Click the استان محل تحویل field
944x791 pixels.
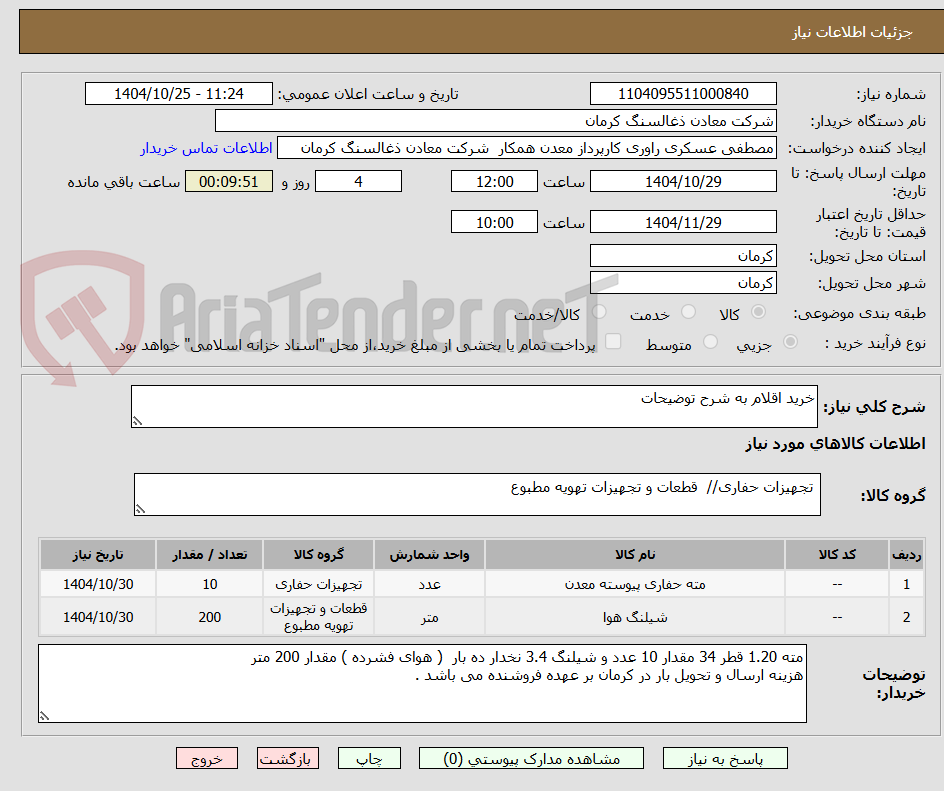click(x=683, y=256)
